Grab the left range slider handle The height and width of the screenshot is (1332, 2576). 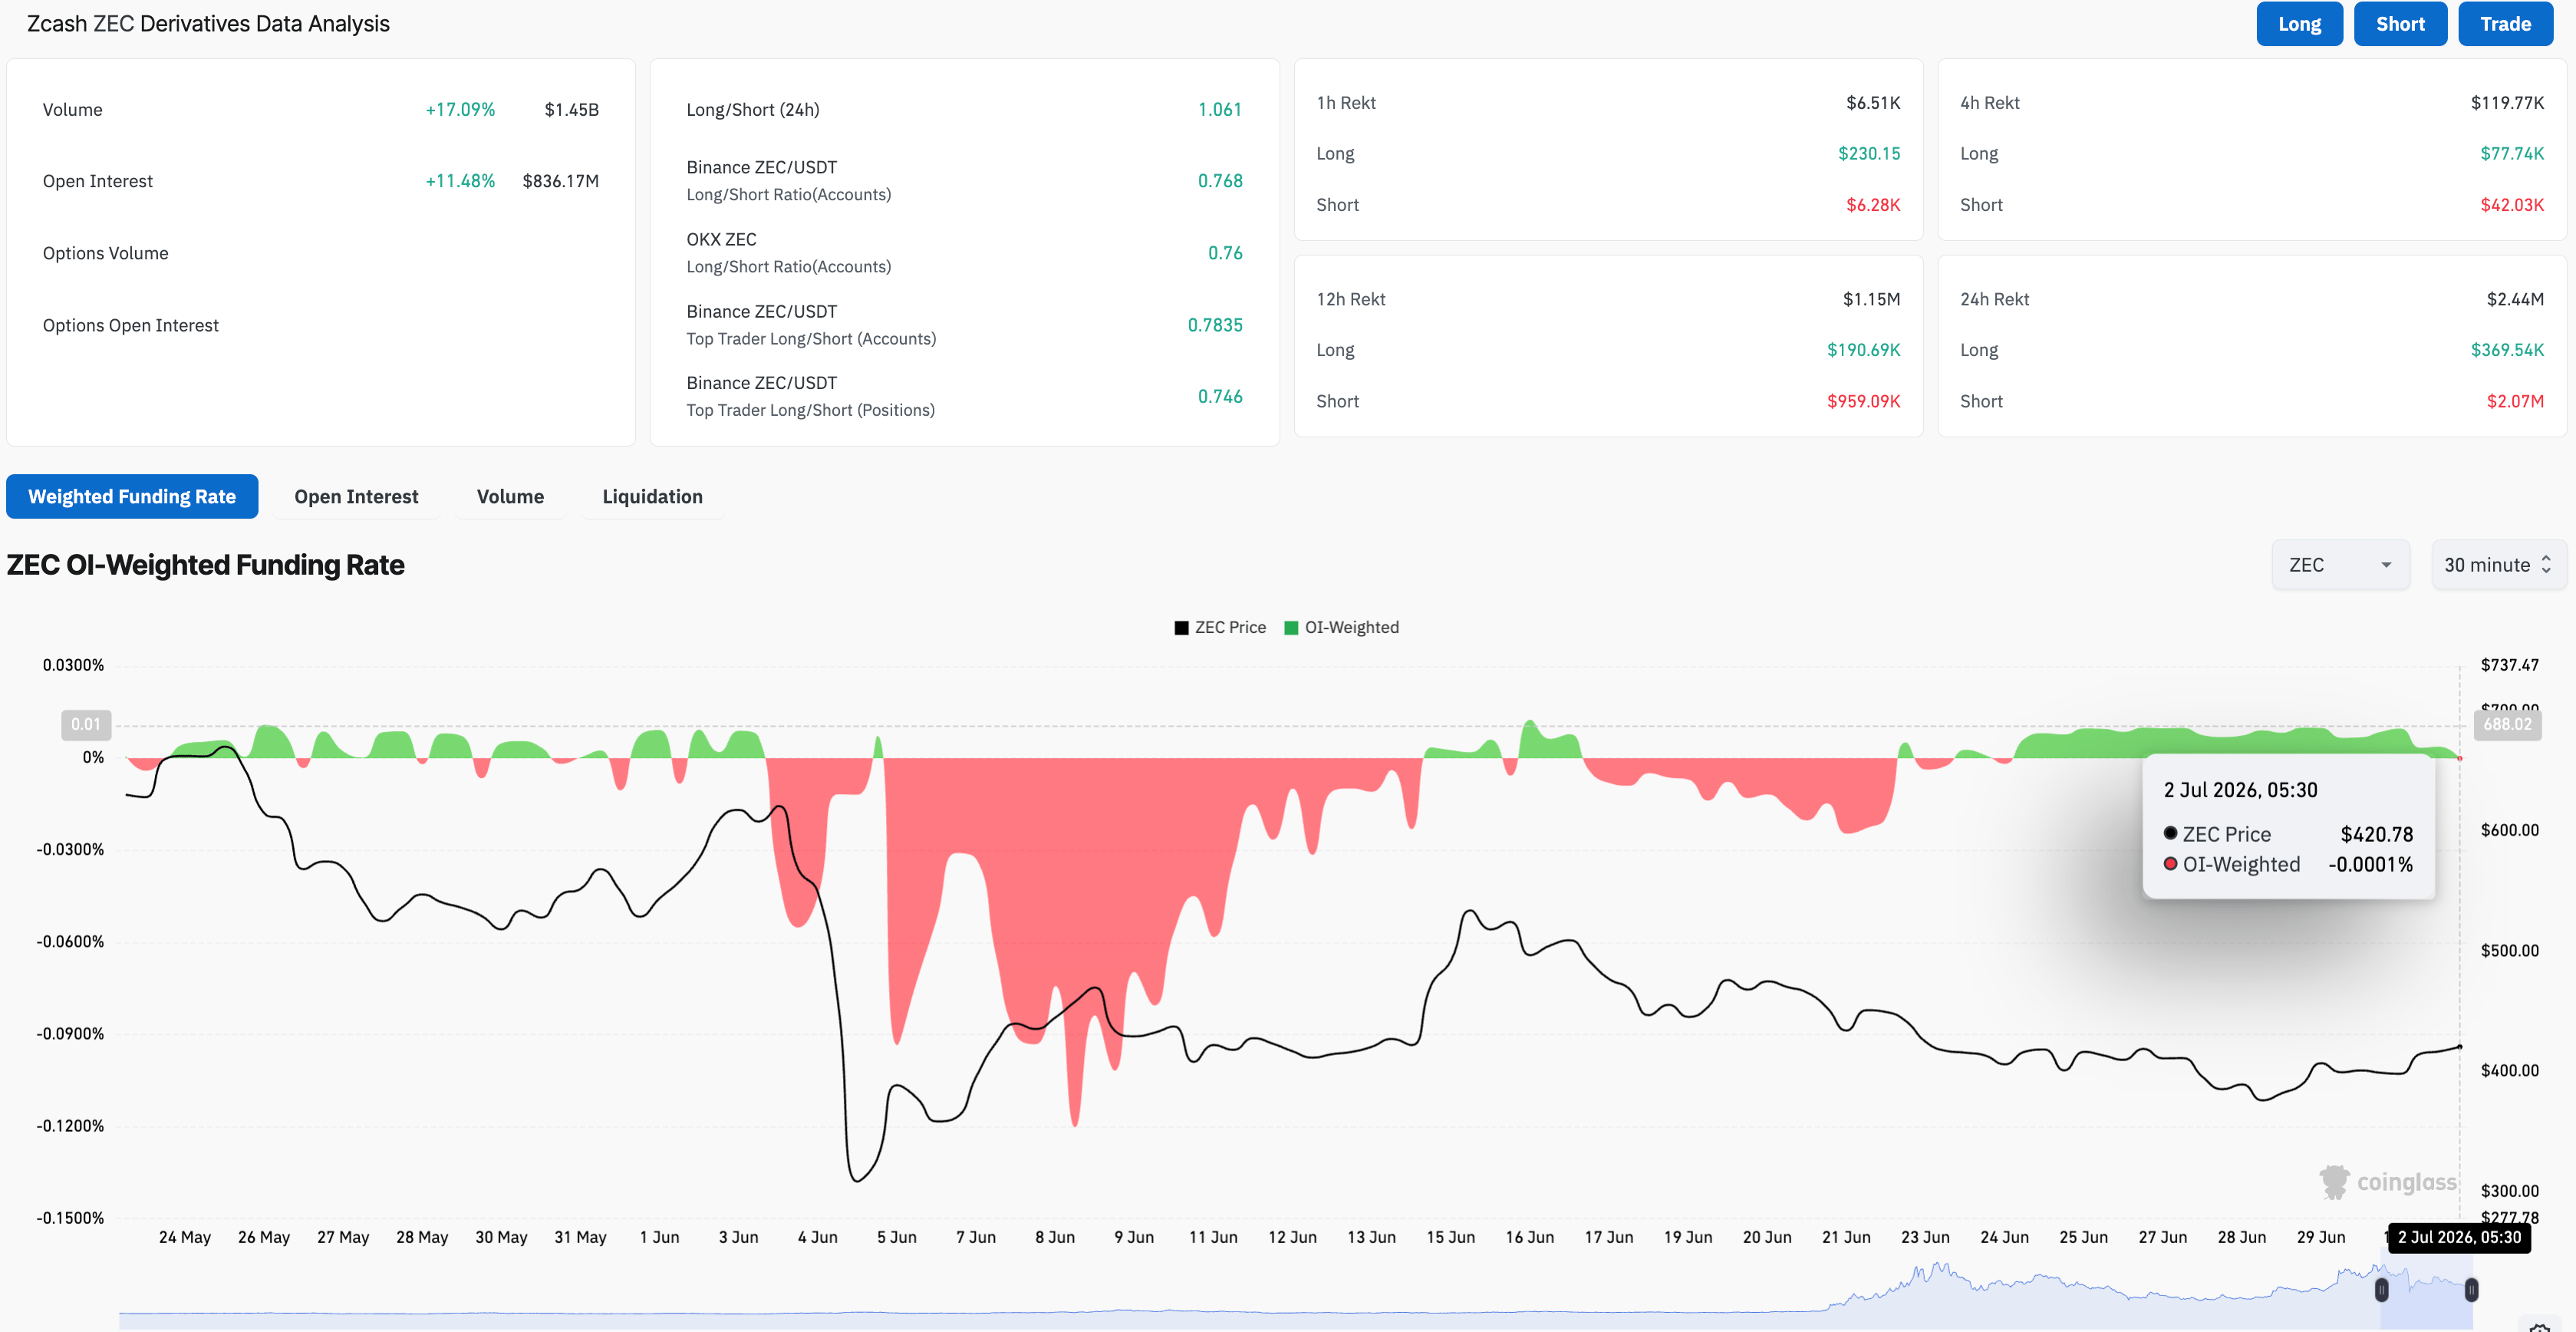click(x=2382, y=1290)
